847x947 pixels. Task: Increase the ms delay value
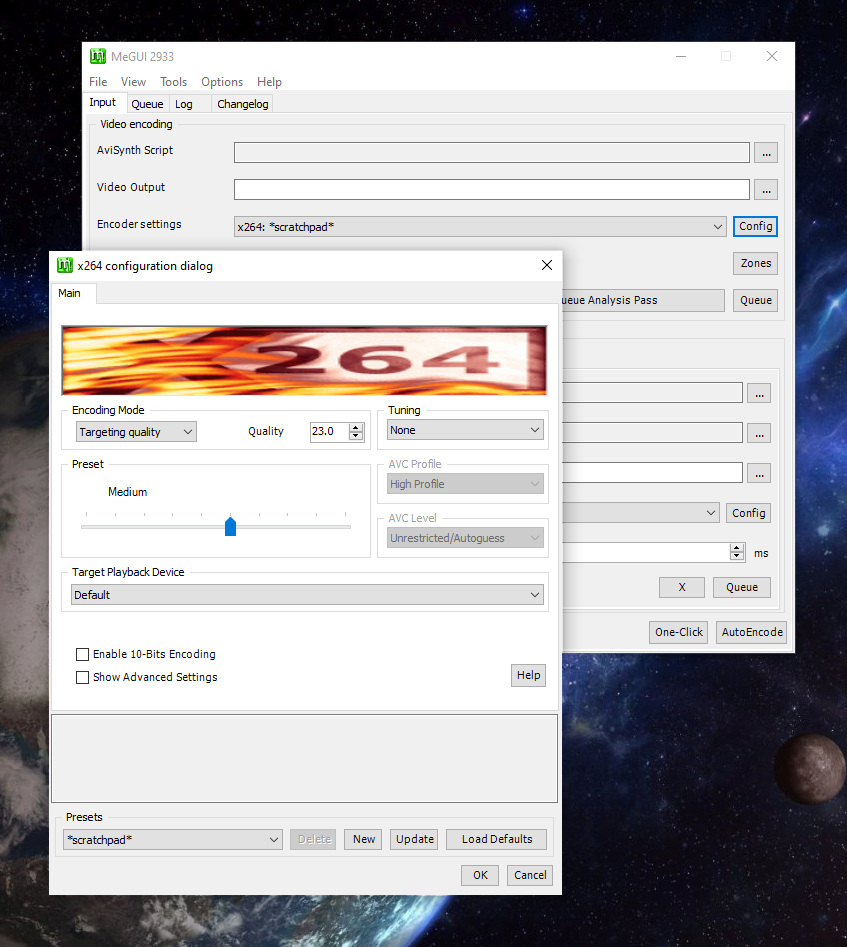coord(736,548)
